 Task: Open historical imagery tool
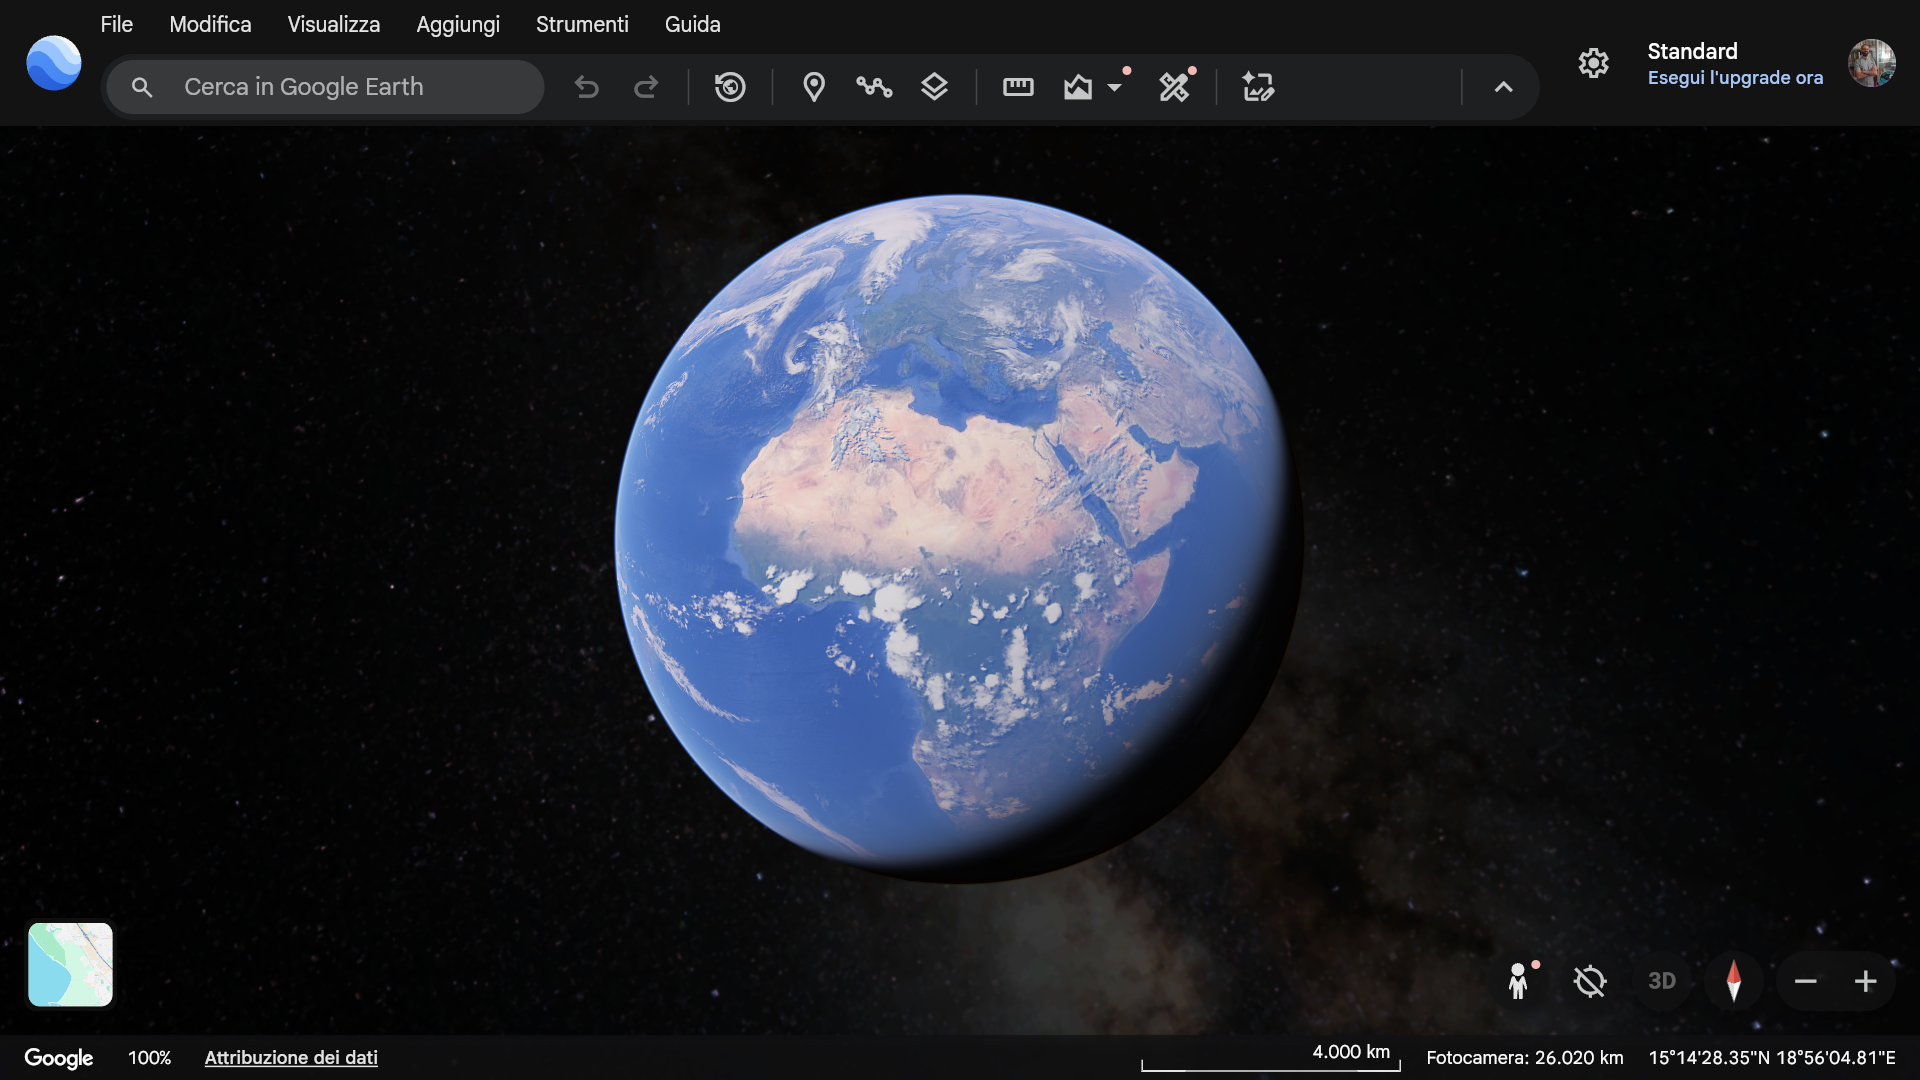[730, 87]
